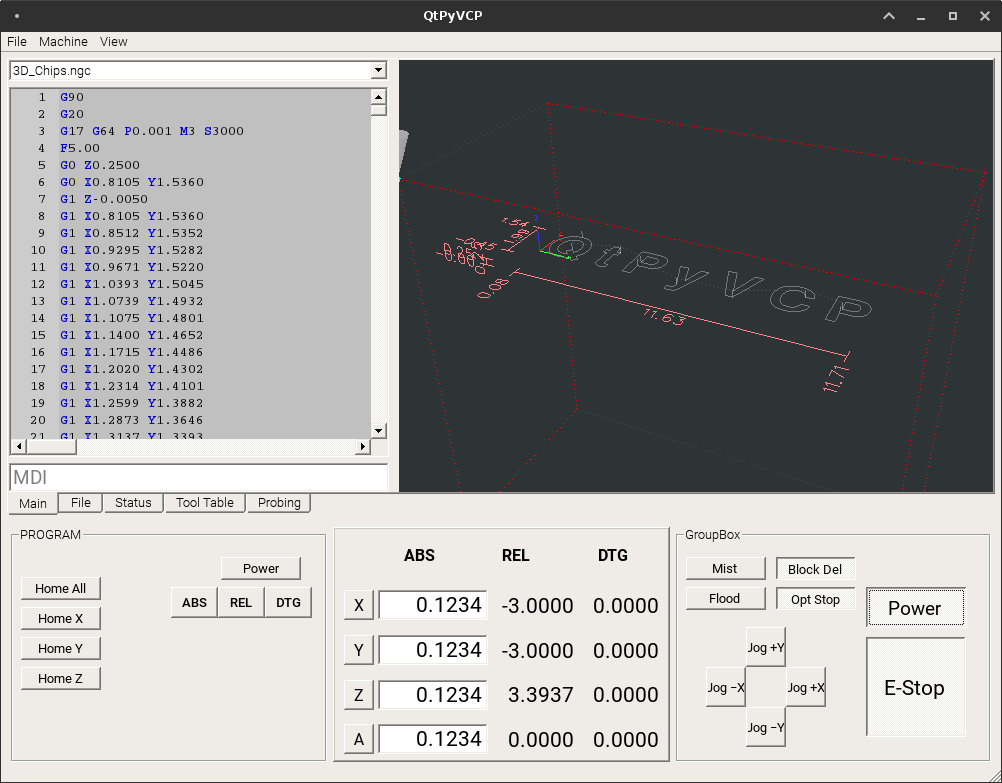The width and height of the screenshot is (1002, 783).
Task: Switch to the File tab
Action: tap(81, 502)
